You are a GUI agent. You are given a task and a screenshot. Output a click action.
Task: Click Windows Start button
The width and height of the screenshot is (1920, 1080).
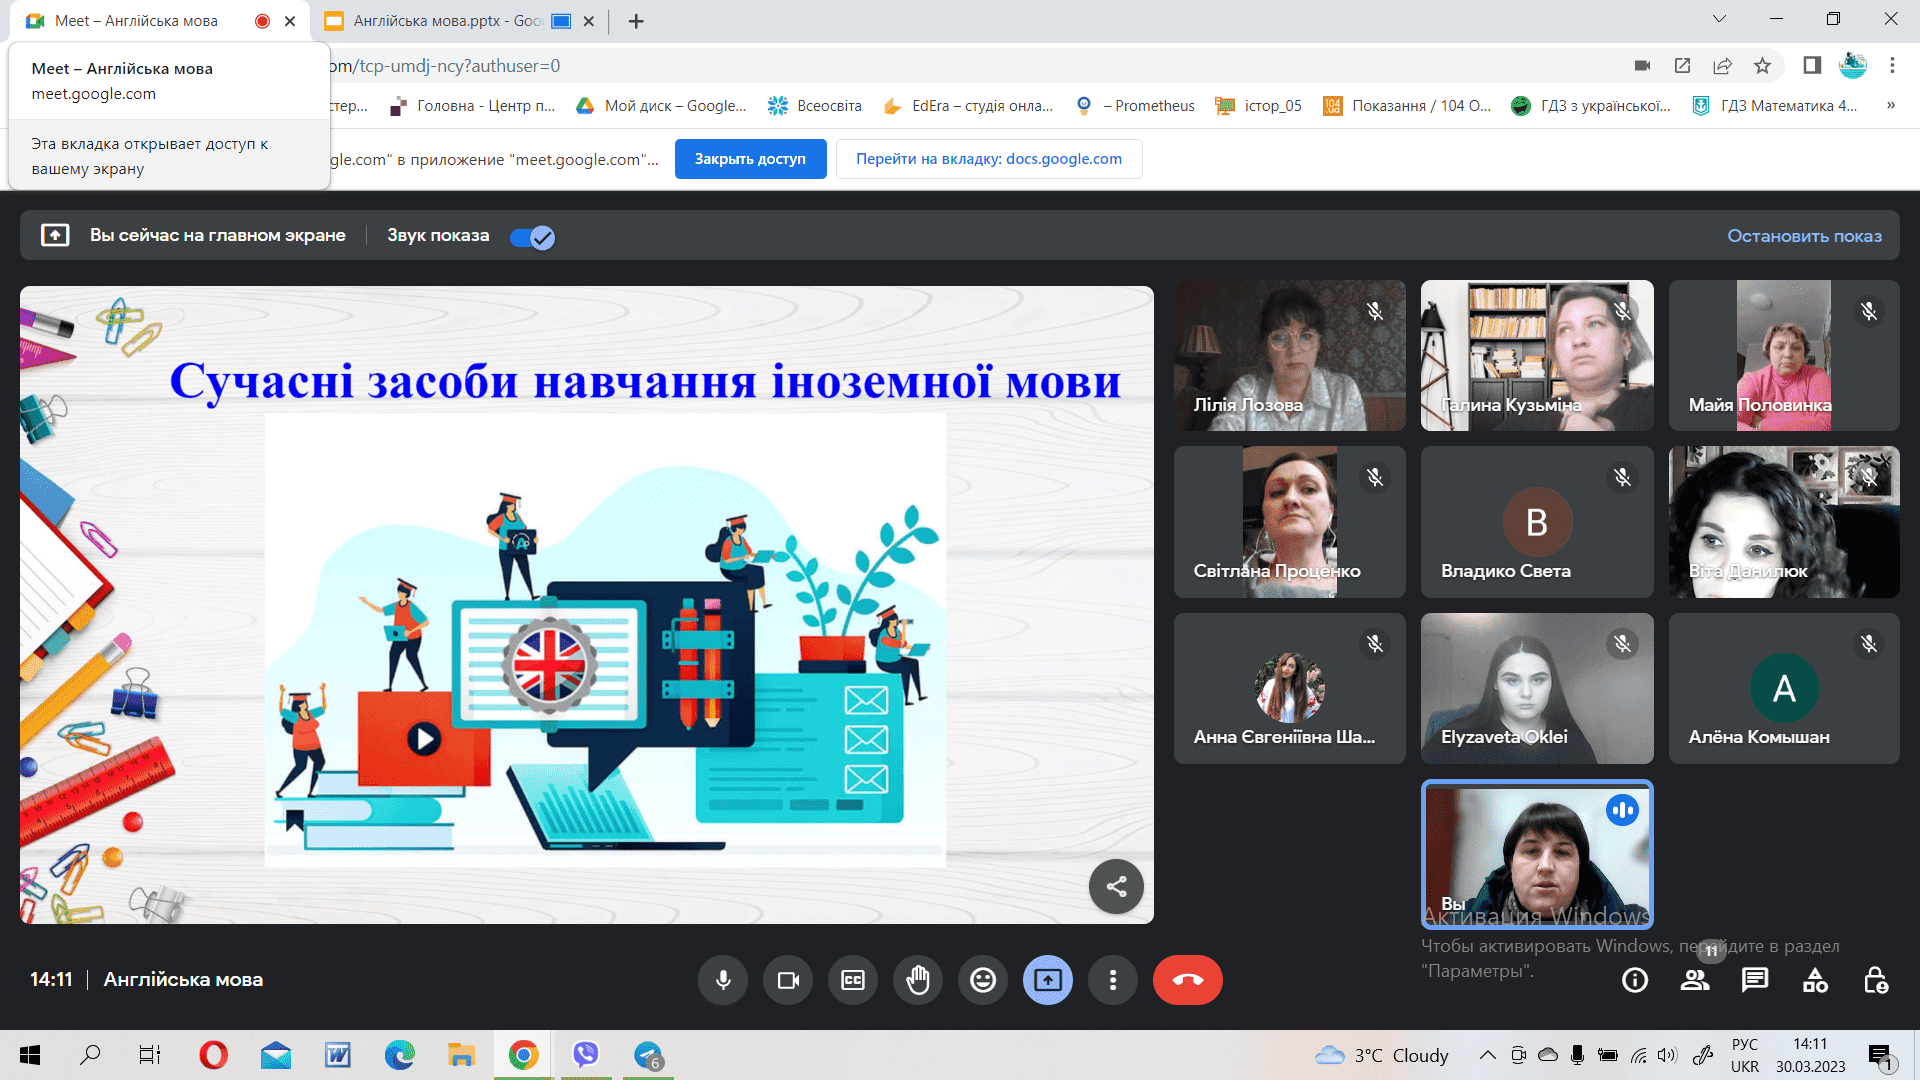pos(30,1055)
